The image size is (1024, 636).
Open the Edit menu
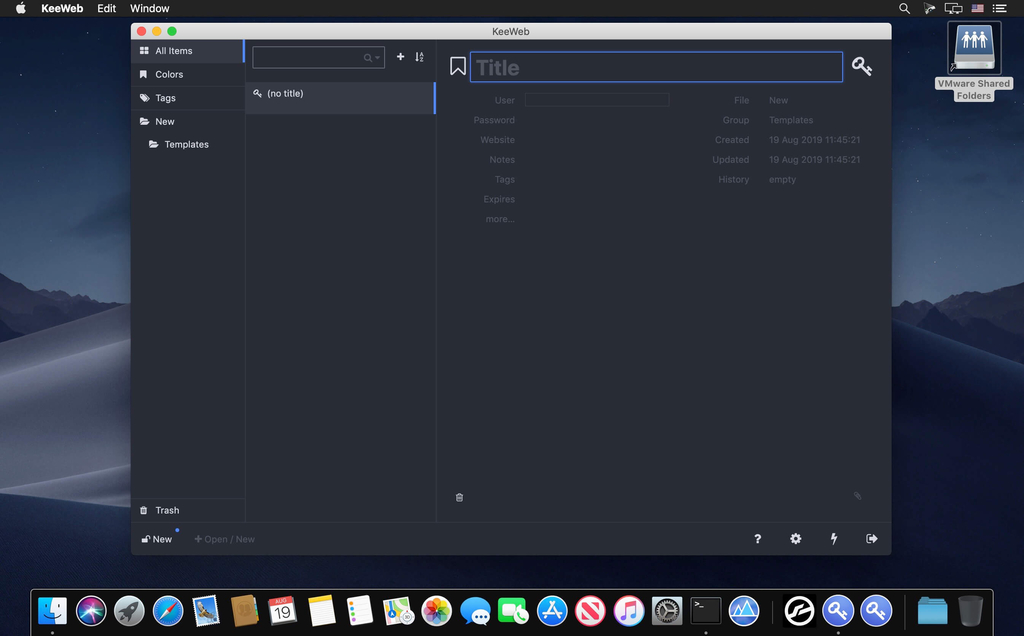tap(106, 8)
